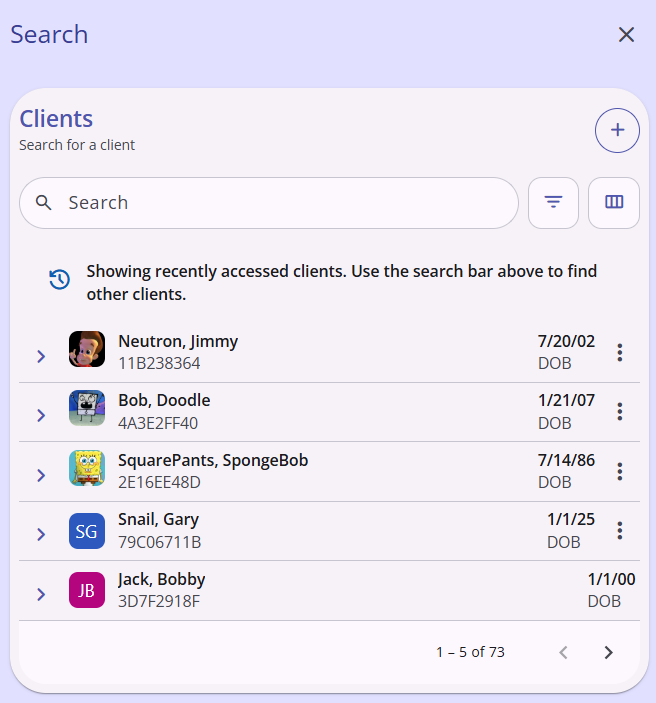This screenshot has width=656, height=703.
Task: Expand the SquarePants, SpongeBob row
Action: click(41, 475)
